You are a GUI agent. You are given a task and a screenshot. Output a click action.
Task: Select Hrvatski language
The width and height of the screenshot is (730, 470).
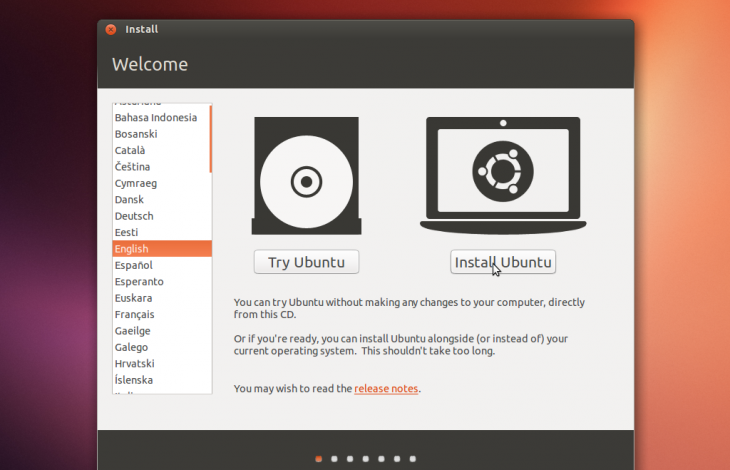tap(161, 363)
